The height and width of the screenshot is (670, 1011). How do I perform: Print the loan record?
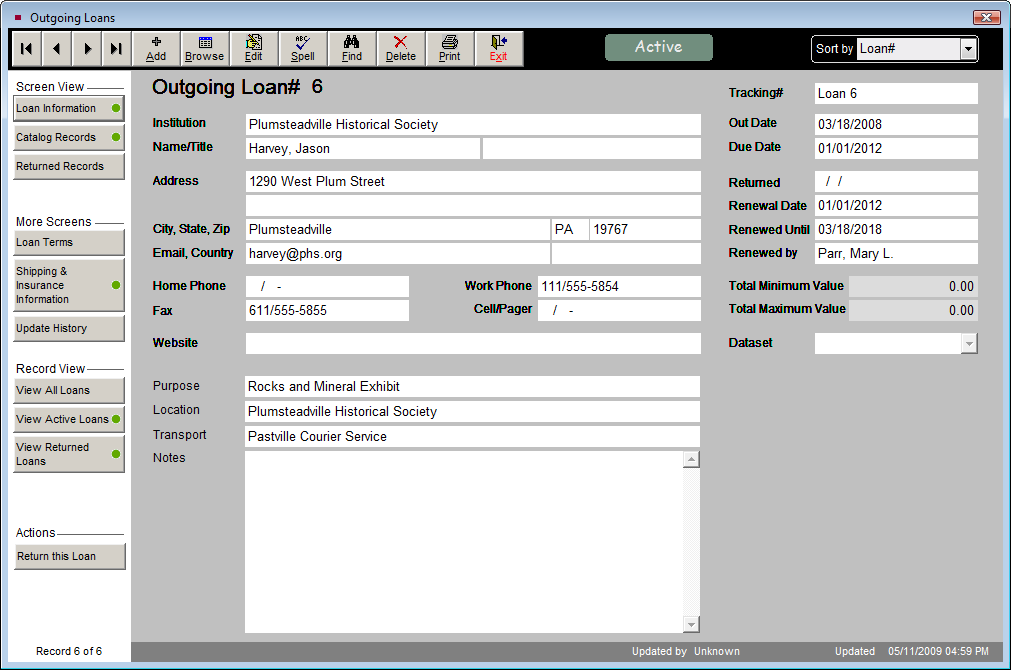(449, 48)
